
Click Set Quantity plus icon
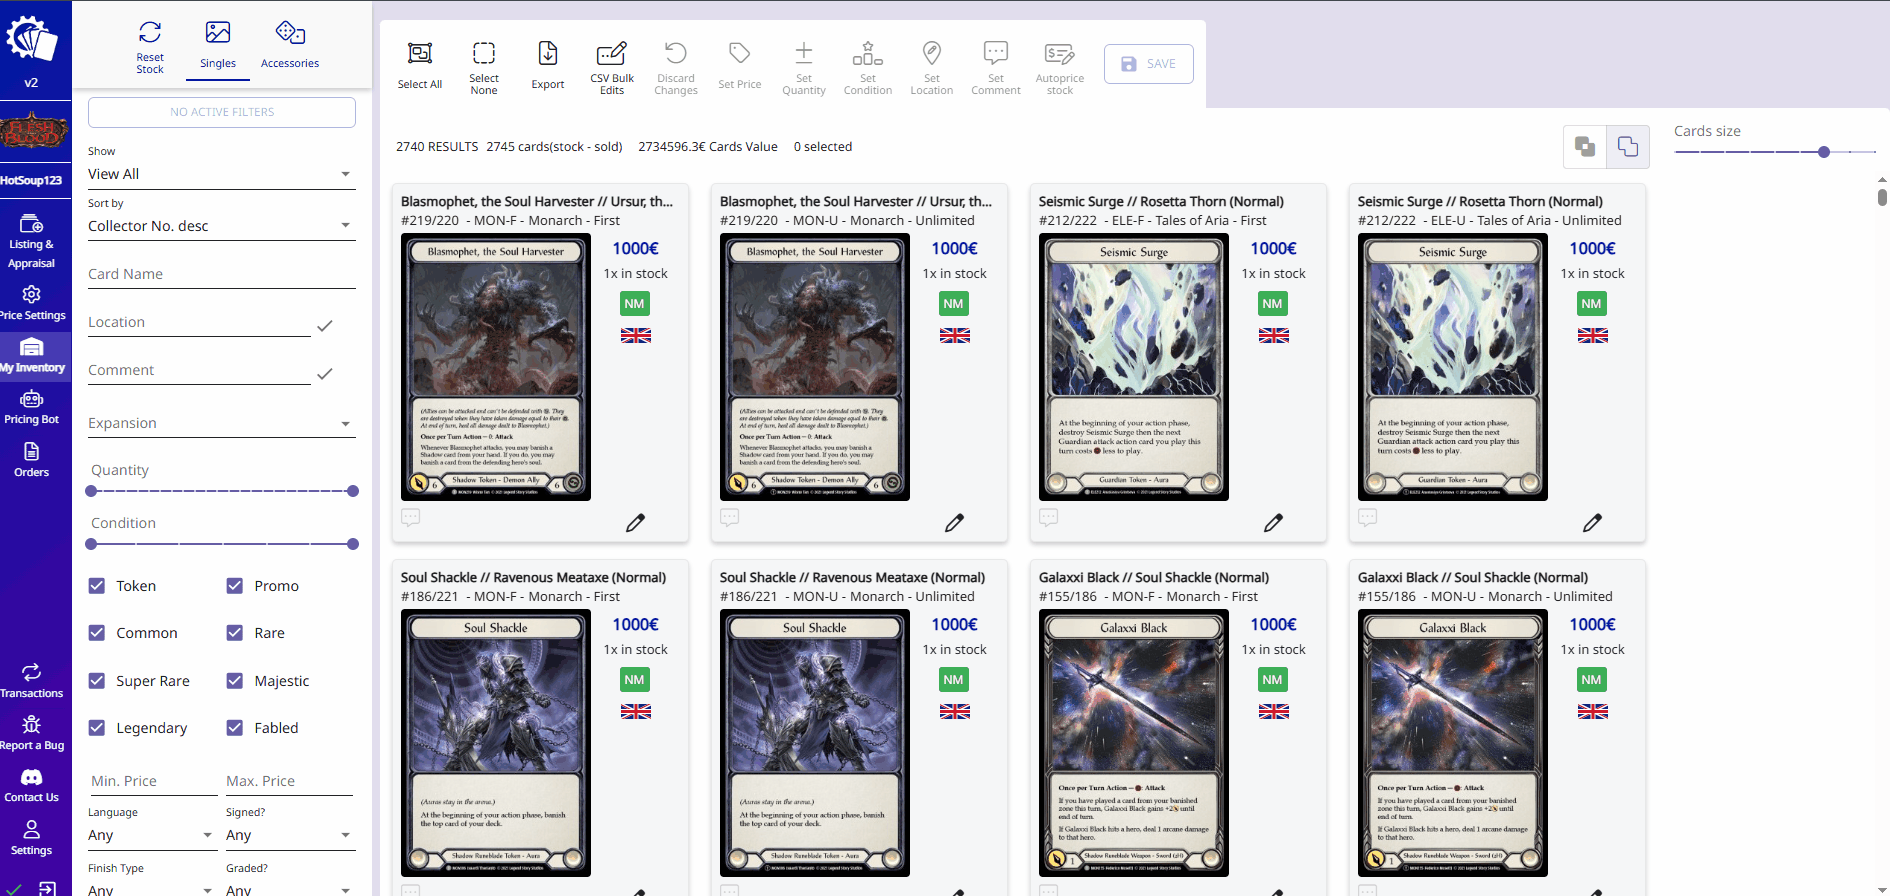[804, 53]
